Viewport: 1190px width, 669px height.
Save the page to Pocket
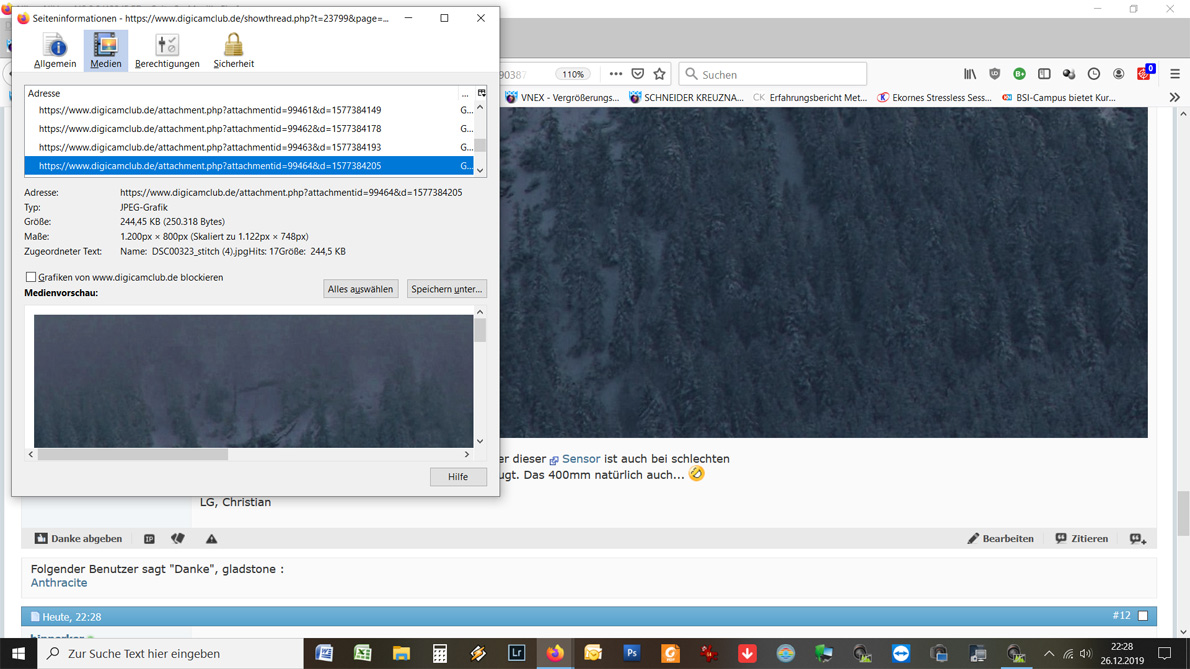(638, 74)
